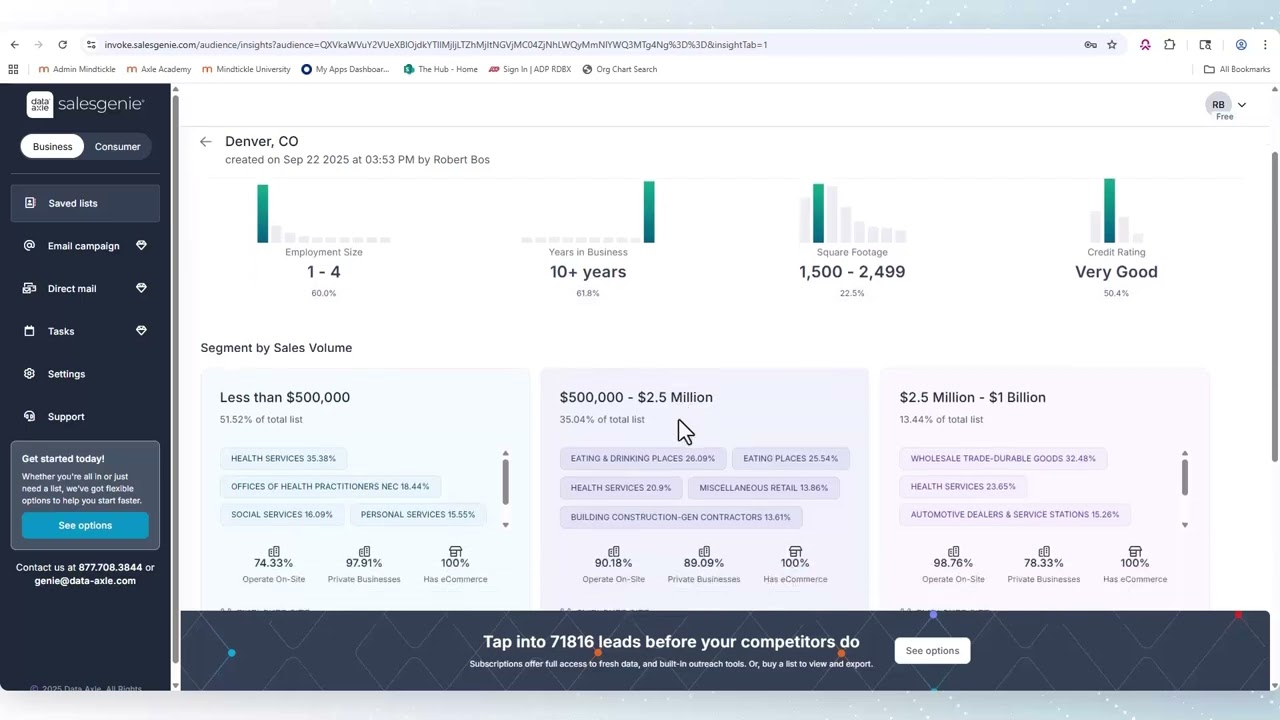This screenshot has width=1280, height=720.
Task: Open Org Chart Search bookmark
Action: click(x=619, y=69)
